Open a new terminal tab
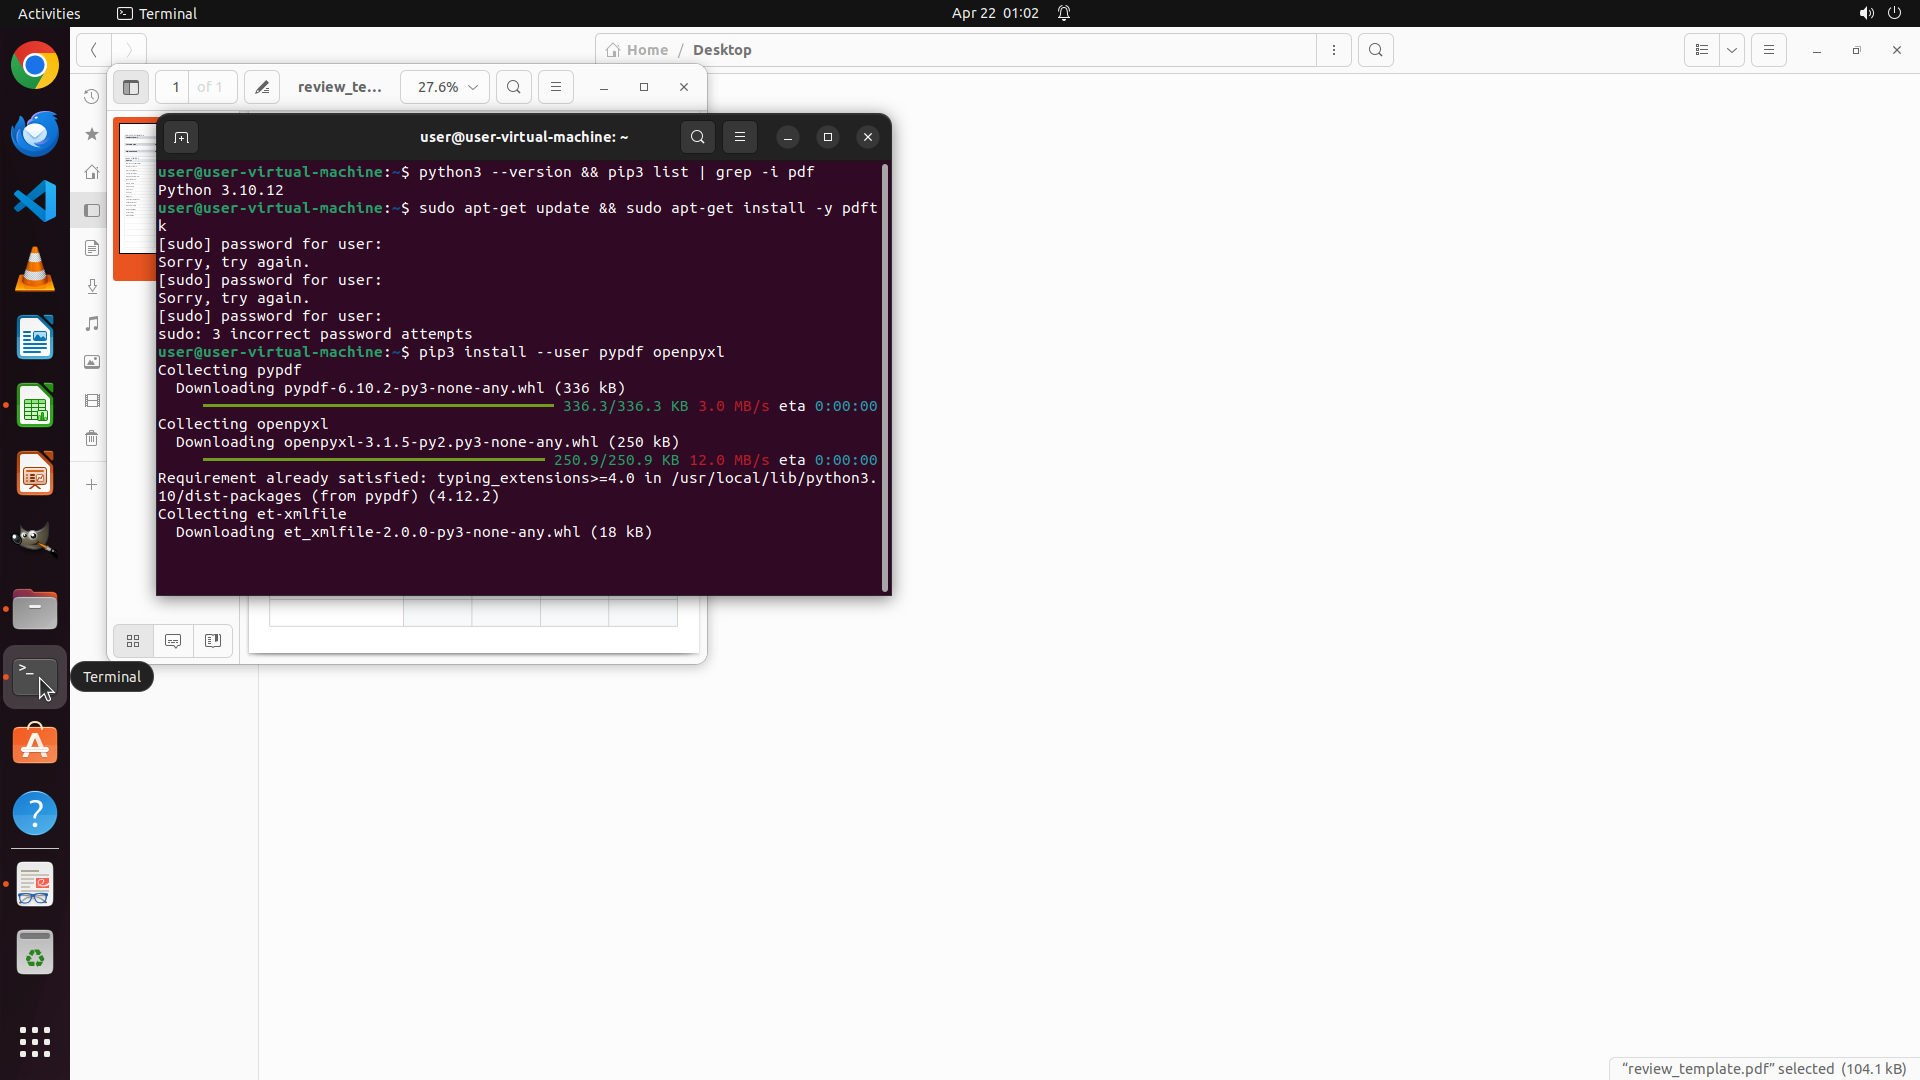The width and height of the screenshot is (1920, 1080). pyautogui.click(x=181, y=137)
